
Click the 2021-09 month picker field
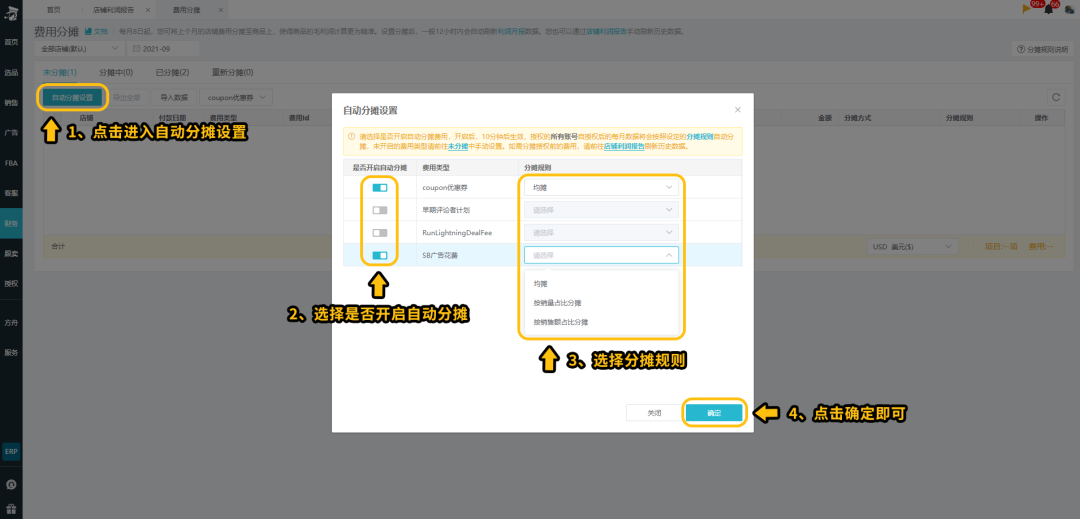pyautogui.click(x=163, y=49)
